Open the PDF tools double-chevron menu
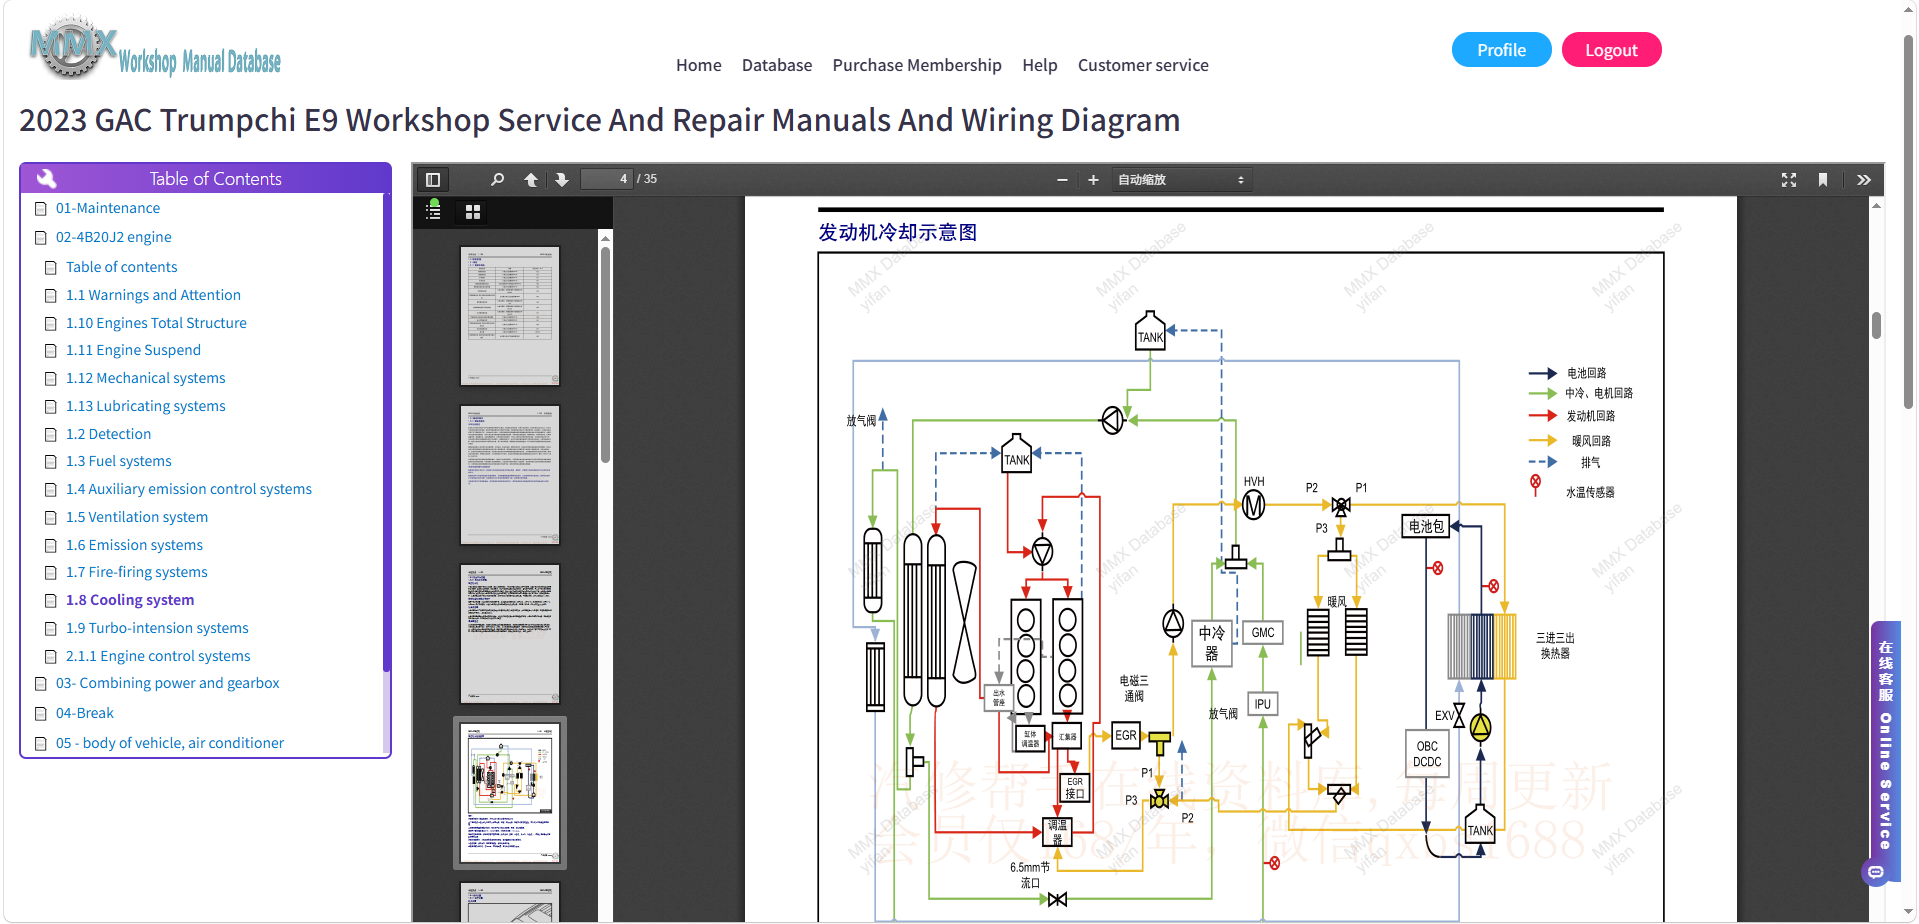This screenshot has width=1919, height=924. [x=1864, y=180]
